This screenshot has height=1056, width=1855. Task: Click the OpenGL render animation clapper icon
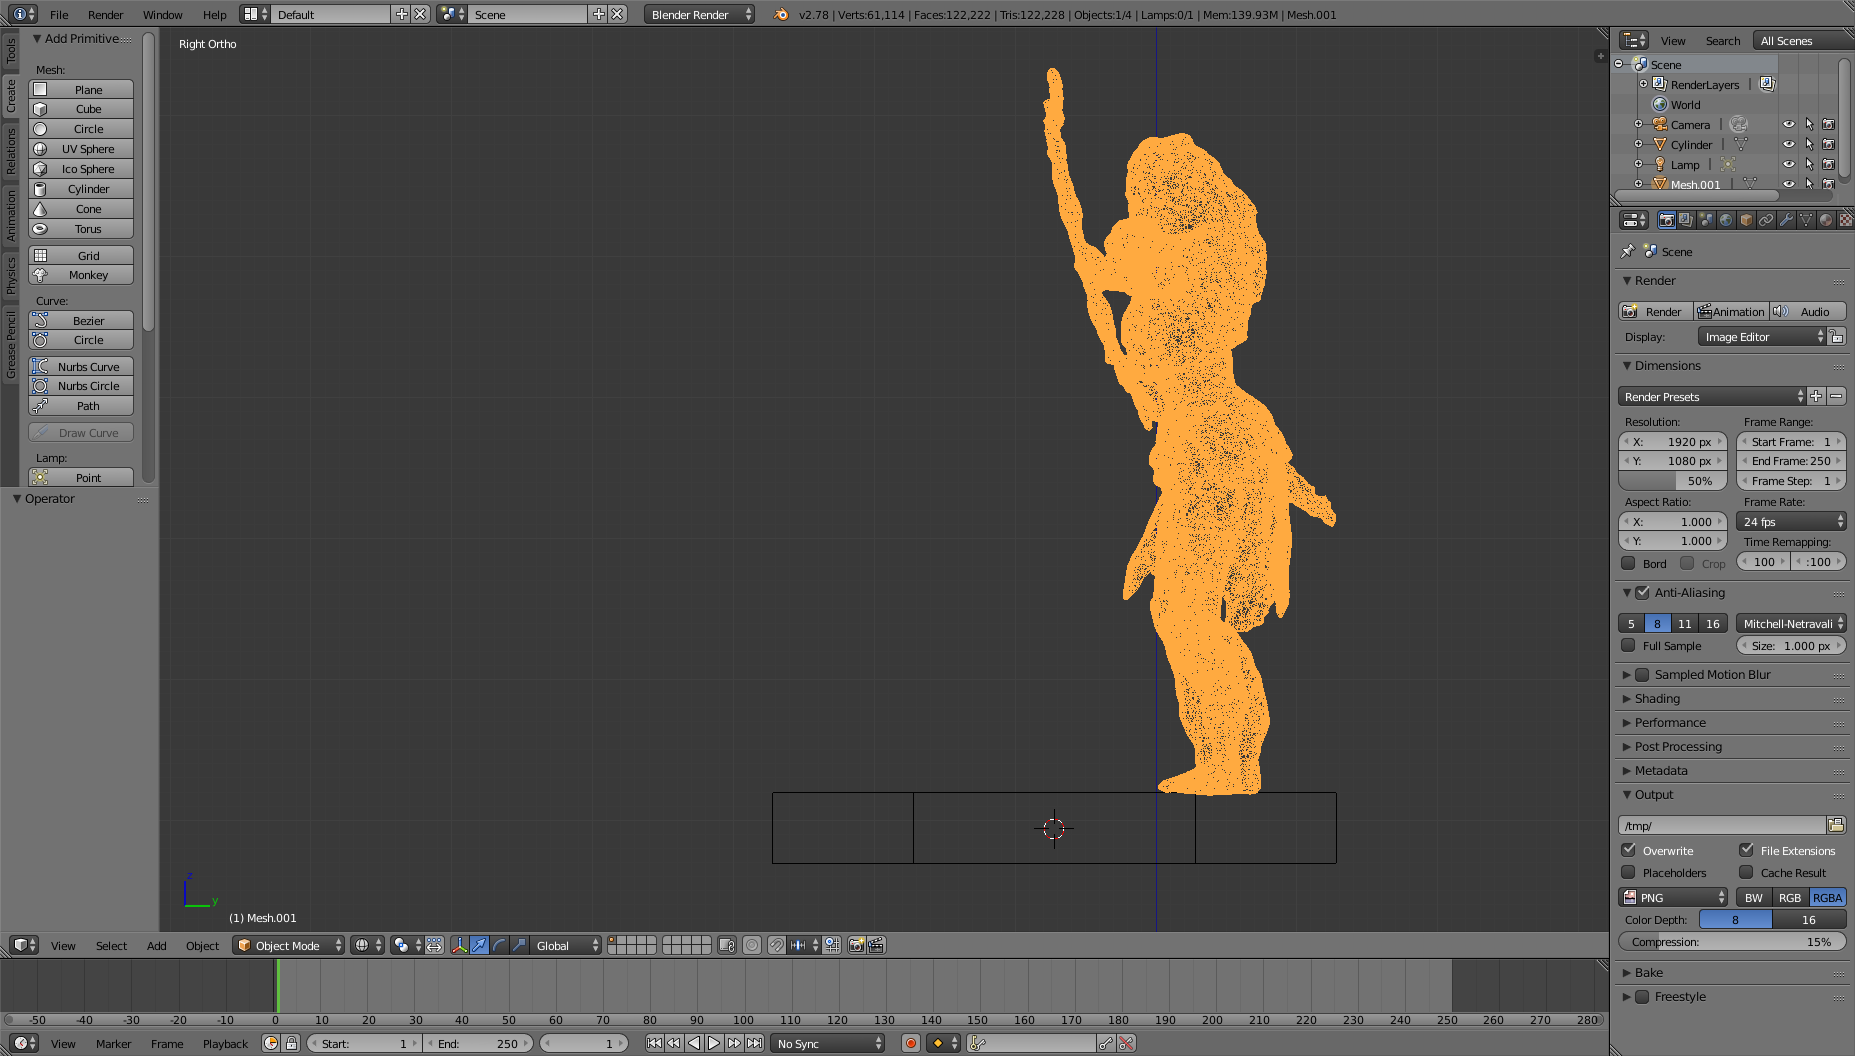[x=876, y=945]
